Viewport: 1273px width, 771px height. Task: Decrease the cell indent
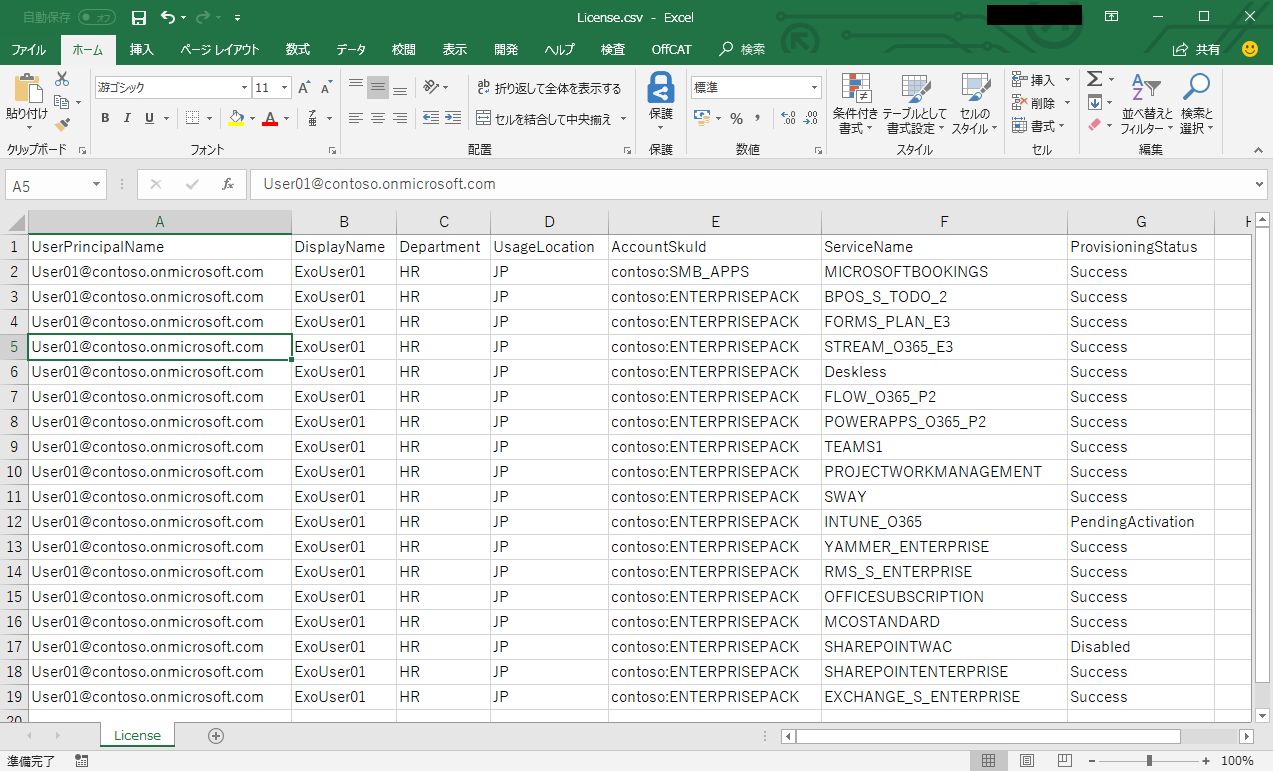430,118
